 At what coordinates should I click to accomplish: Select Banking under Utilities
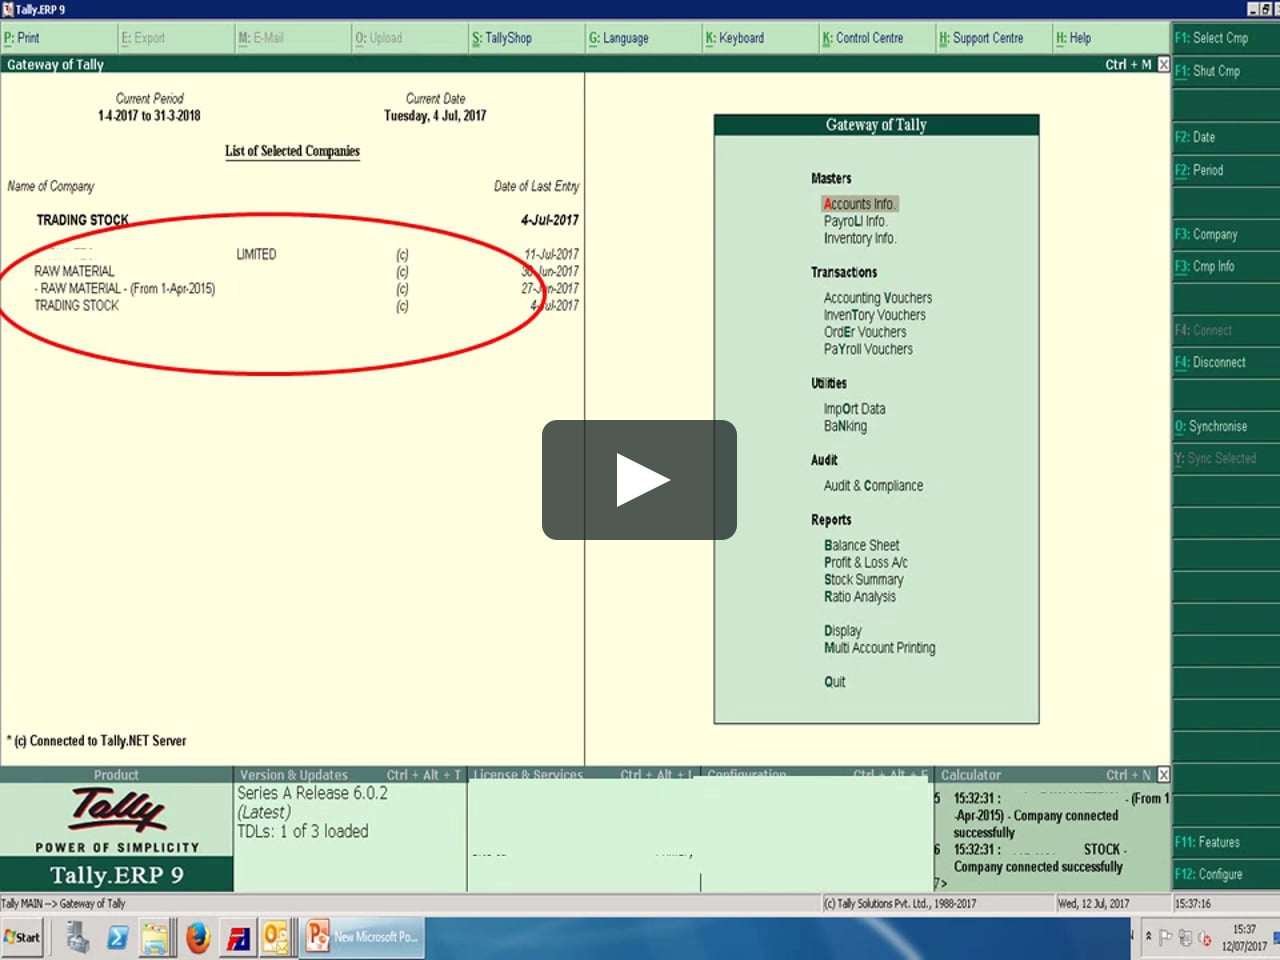point(845,426)
